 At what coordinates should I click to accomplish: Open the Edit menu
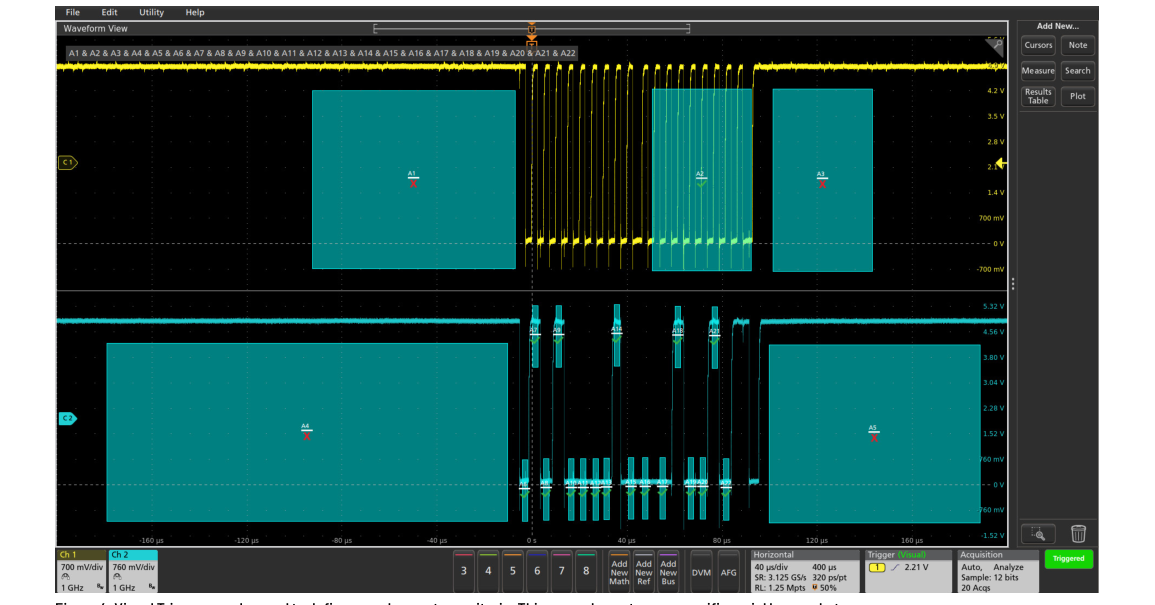pyautogui.click(x=109, y=13)
